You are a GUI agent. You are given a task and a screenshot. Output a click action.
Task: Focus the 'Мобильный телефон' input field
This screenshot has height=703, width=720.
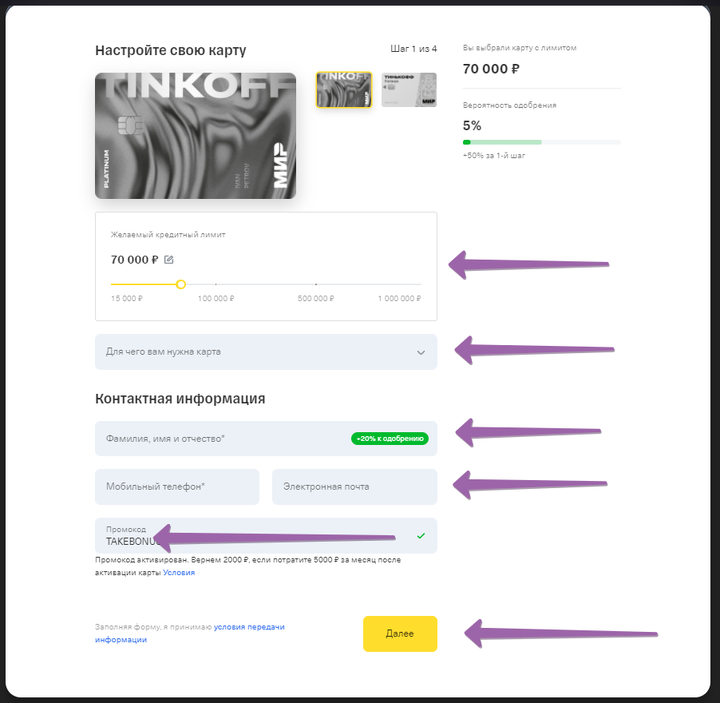(177, 487)
